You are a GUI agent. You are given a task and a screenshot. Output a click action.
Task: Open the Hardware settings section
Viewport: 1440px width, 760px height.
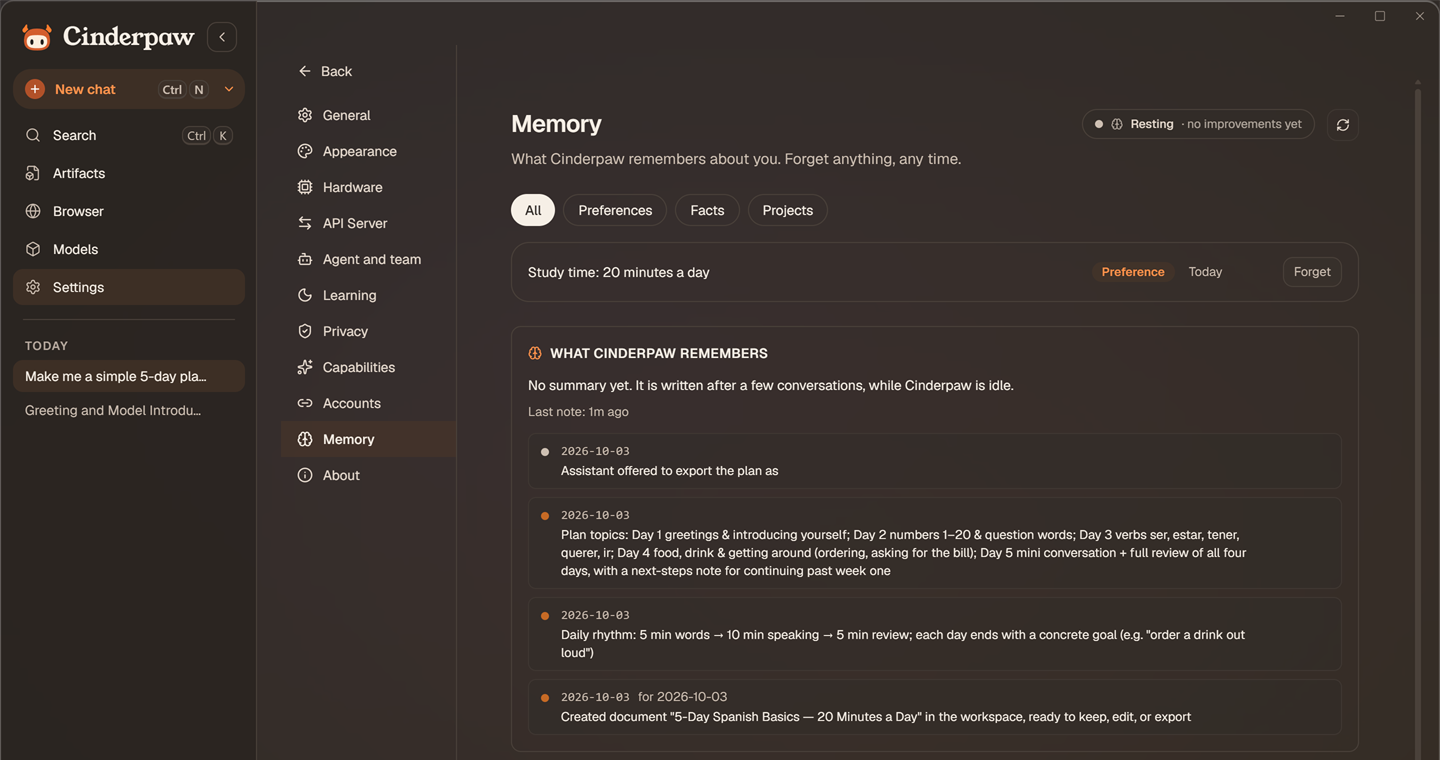click(368, 187)
